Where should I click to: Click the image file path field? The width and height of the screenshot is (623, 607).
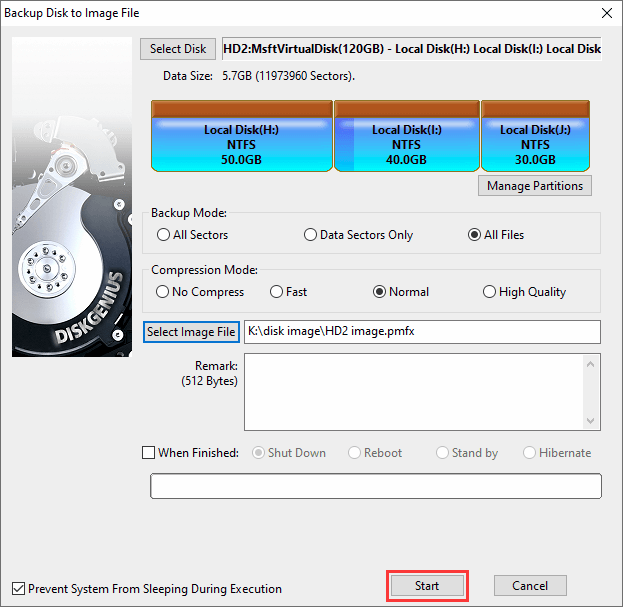tap(421, 332)
